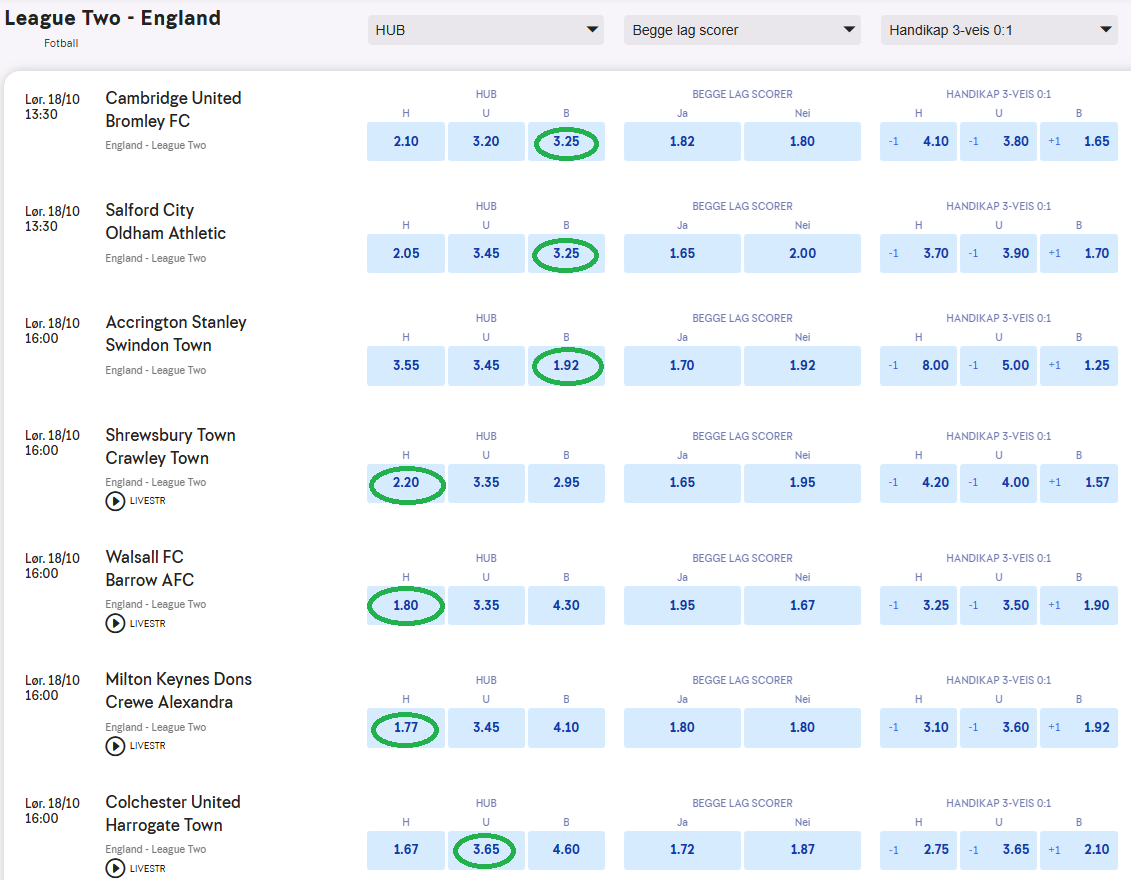Bet Nei 1.67 both teams score Walsall match
The width and height of the screenshot is (1131, 880).
(x=802, y=606)
